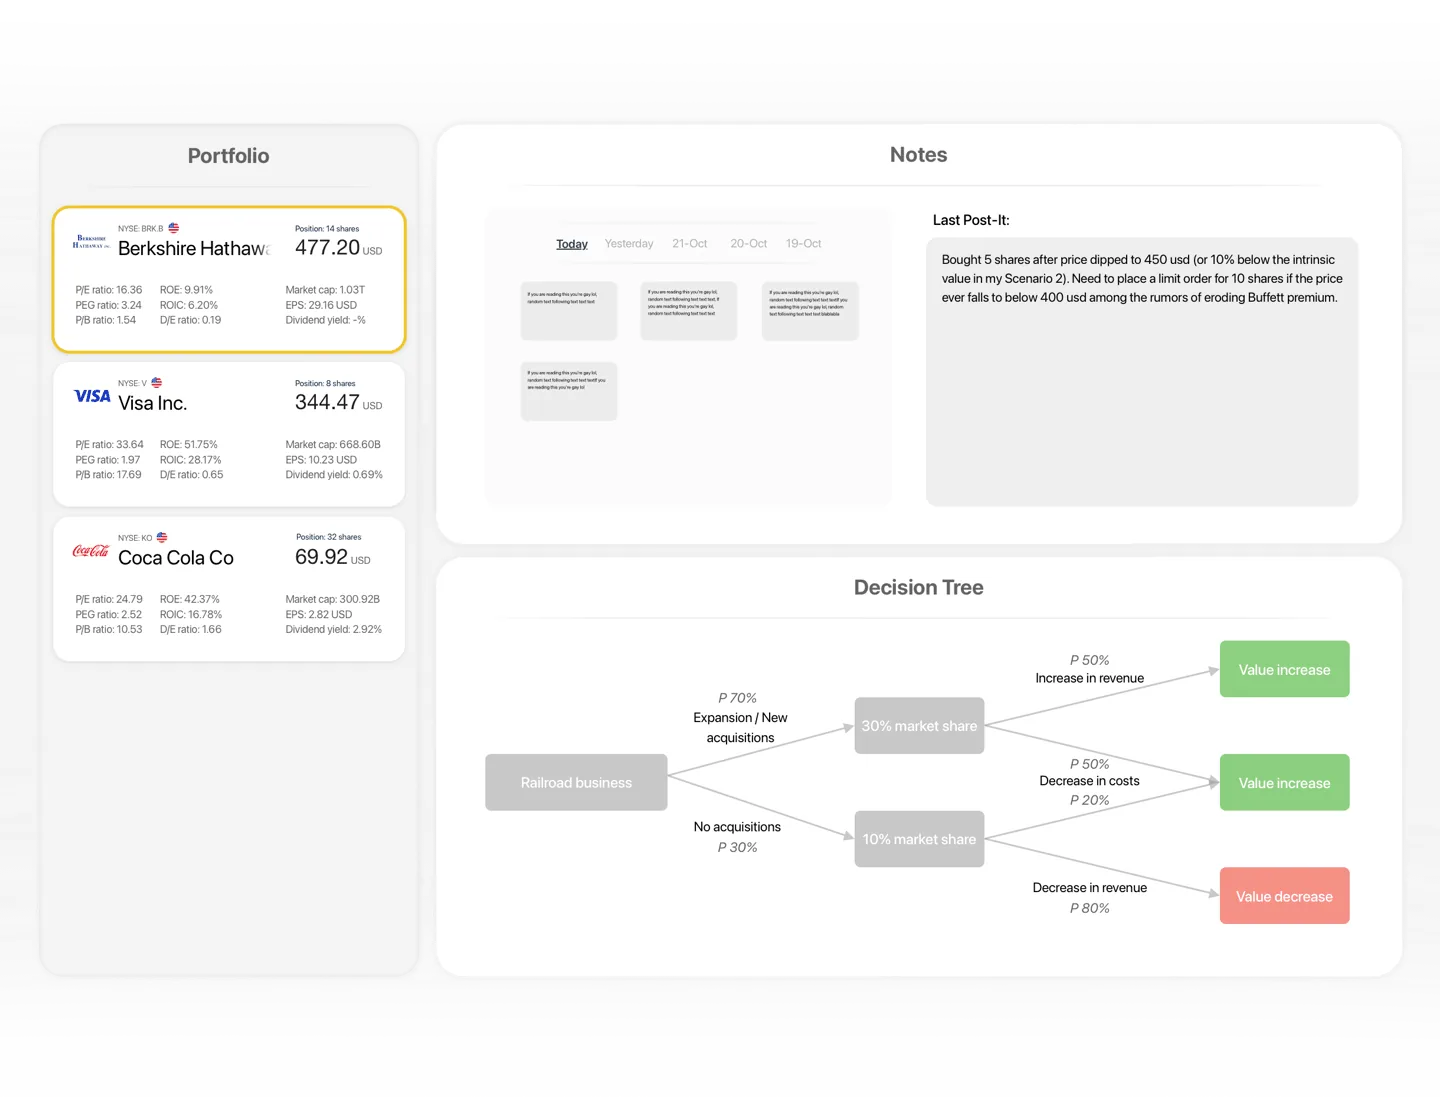Select the Visa Inc. portfolio card

tap(229, 434)
